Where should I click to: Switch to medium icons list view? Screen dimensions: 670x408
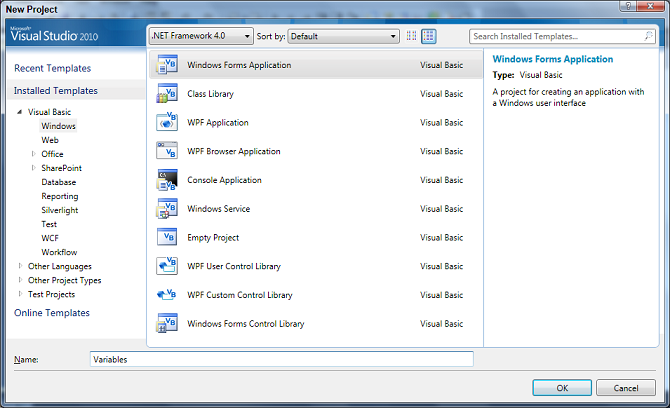(x=429, y=36)
